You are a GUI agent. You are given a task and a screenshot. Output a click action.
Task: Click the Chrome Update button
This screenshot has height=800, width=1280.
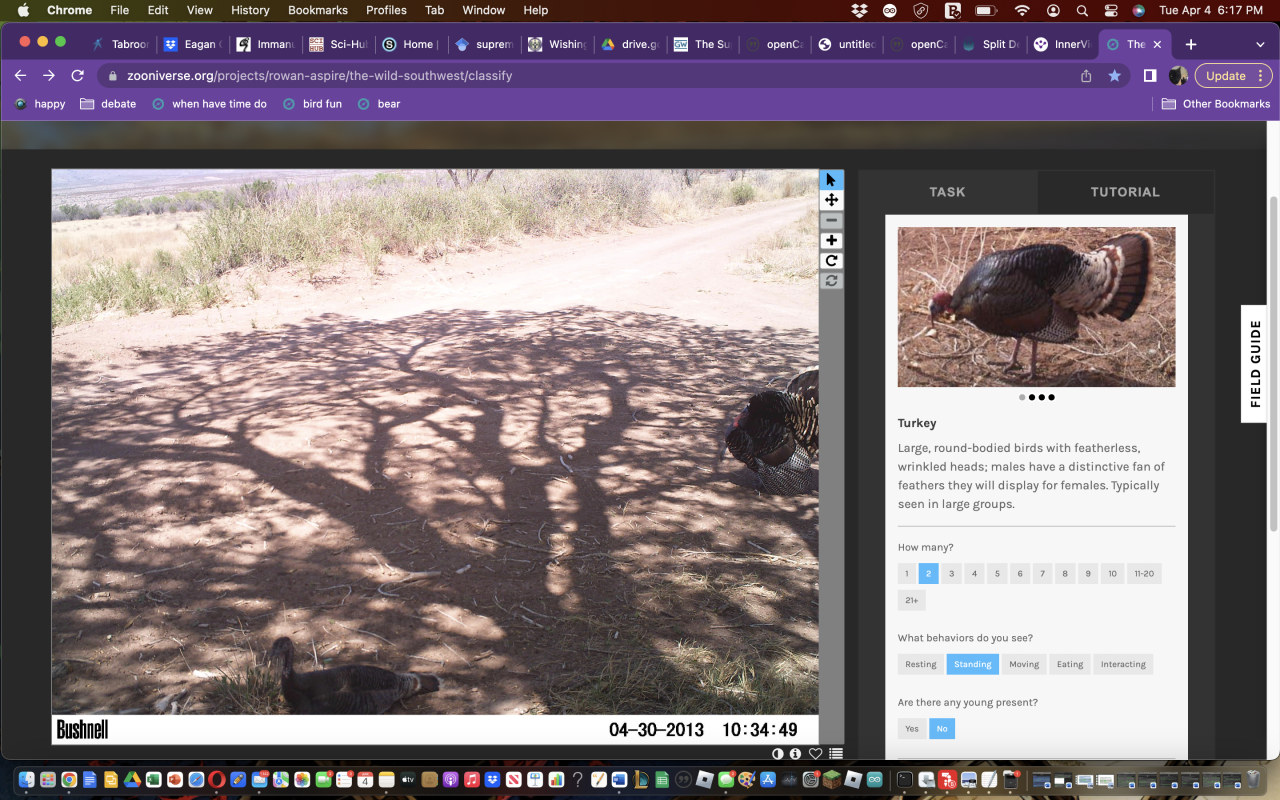[1234, 76]
